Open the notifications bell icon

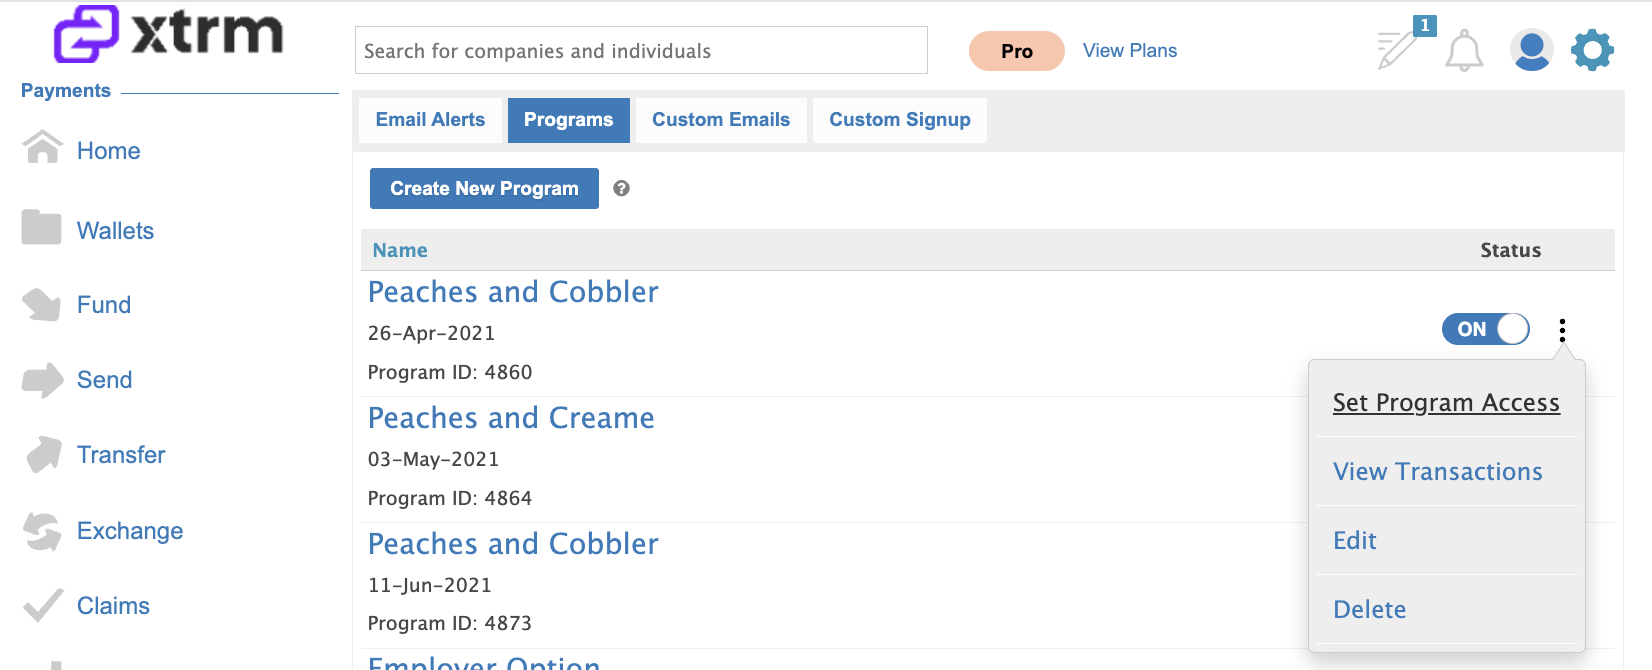[1464, 50]
